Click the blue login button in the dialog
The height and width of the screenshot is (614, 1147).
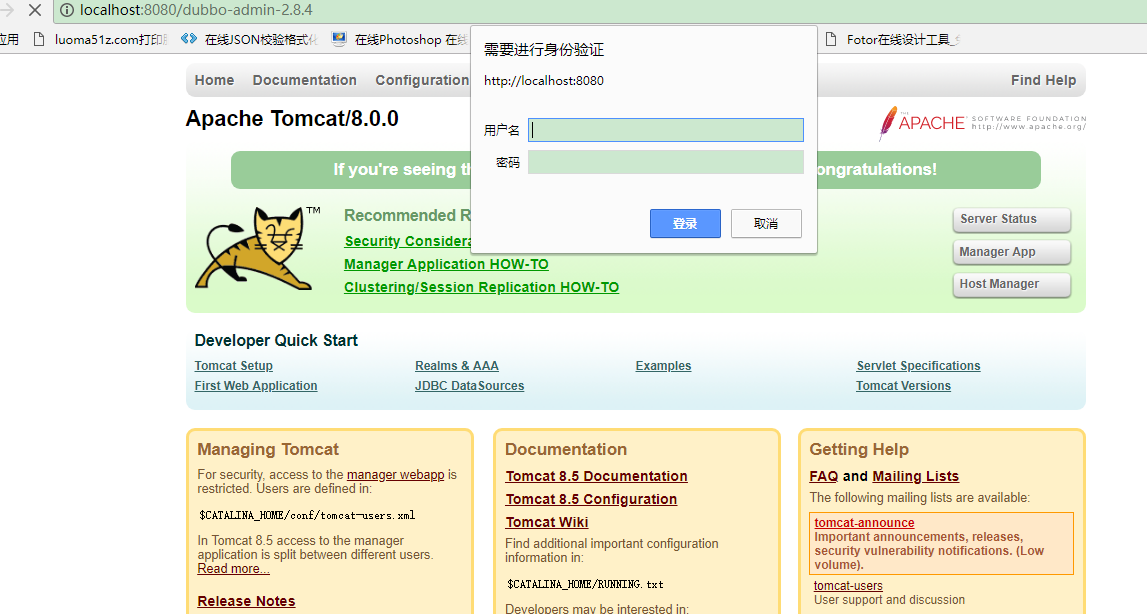685,223
